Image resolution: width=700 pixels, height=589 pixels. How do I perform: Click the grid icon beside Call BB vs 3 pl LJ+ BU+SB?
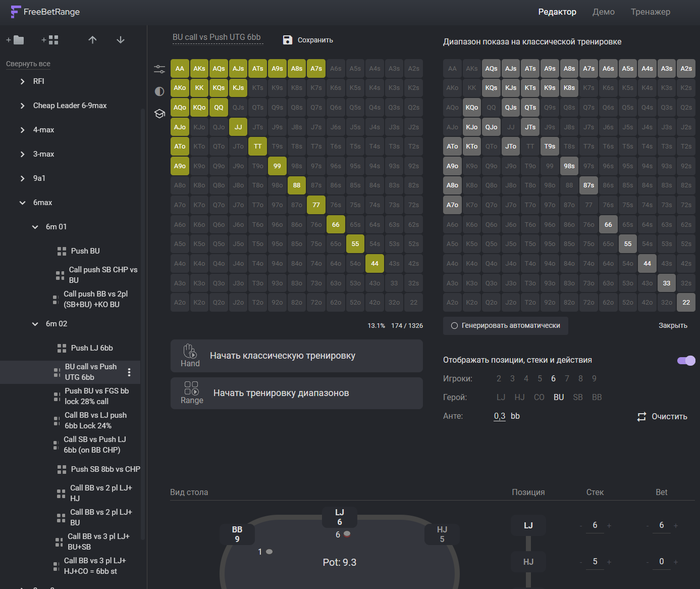[58, 542]
